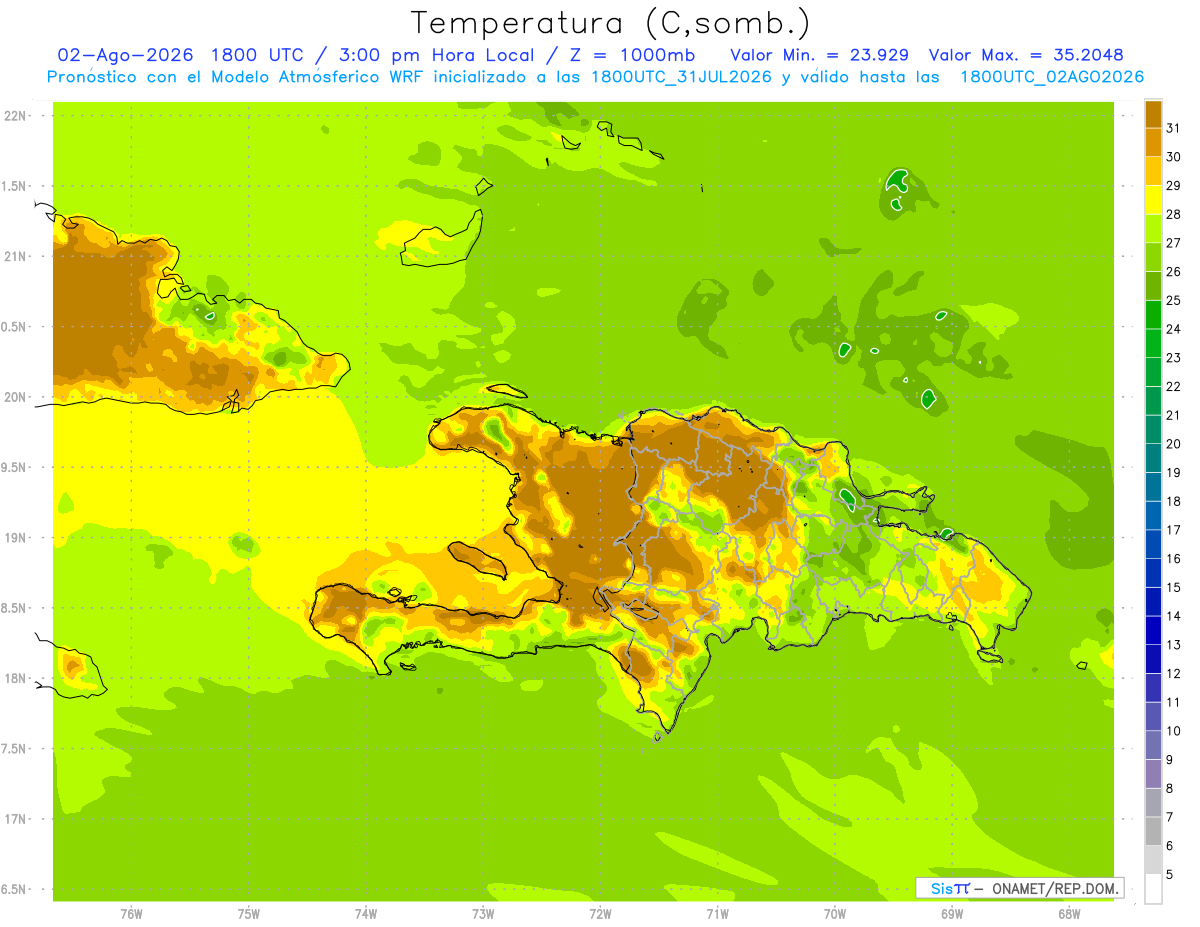Click the '70W' longitude label
The height and width of the screenshot is (927, 1200).
coord(834,914)
